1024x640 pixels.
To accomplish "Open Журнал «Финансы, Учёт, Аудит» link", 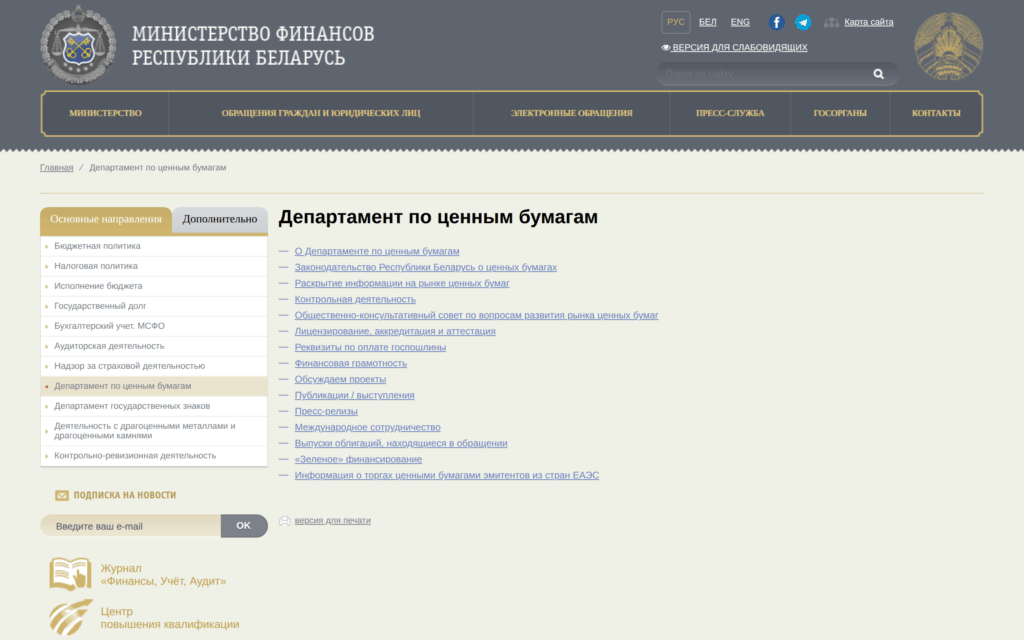I will (163, 575).
